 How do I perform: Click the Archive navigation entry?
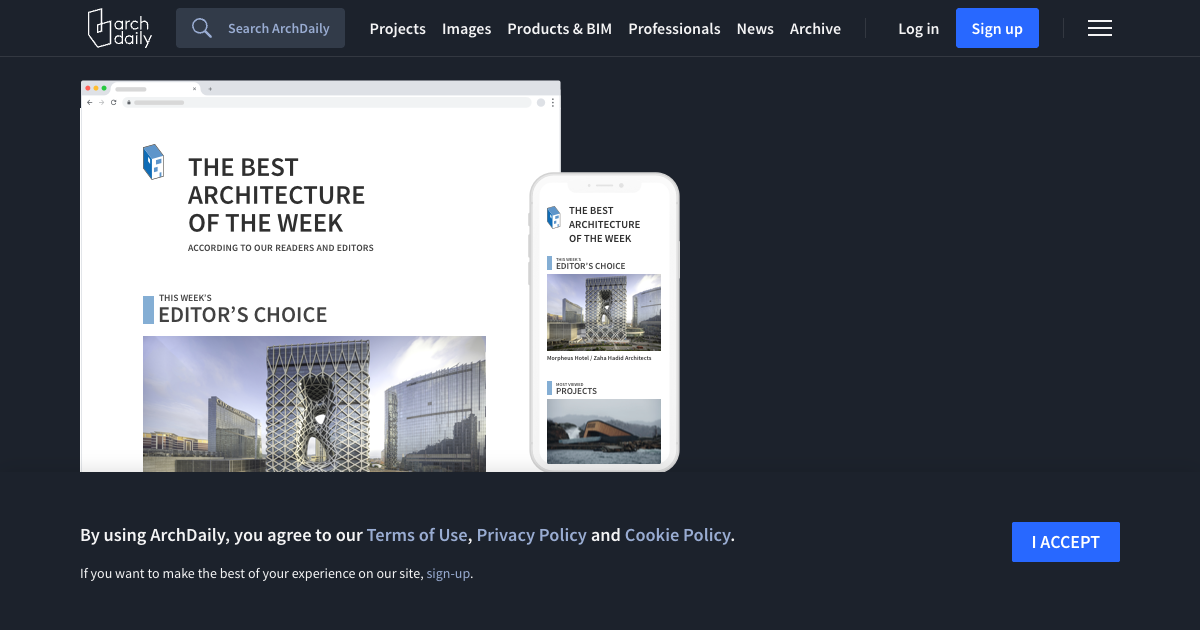click(x=815, y=28)
